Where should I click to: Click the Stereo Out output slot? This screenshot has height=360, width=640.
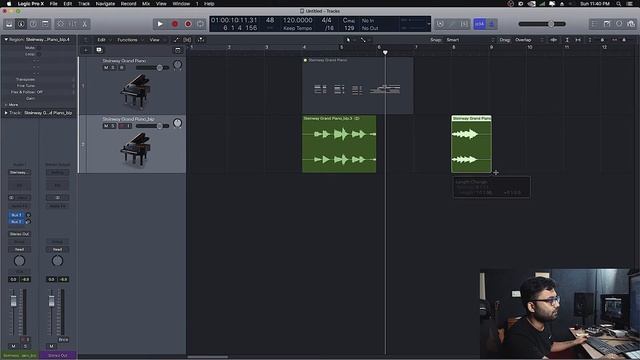click(19, 234)
